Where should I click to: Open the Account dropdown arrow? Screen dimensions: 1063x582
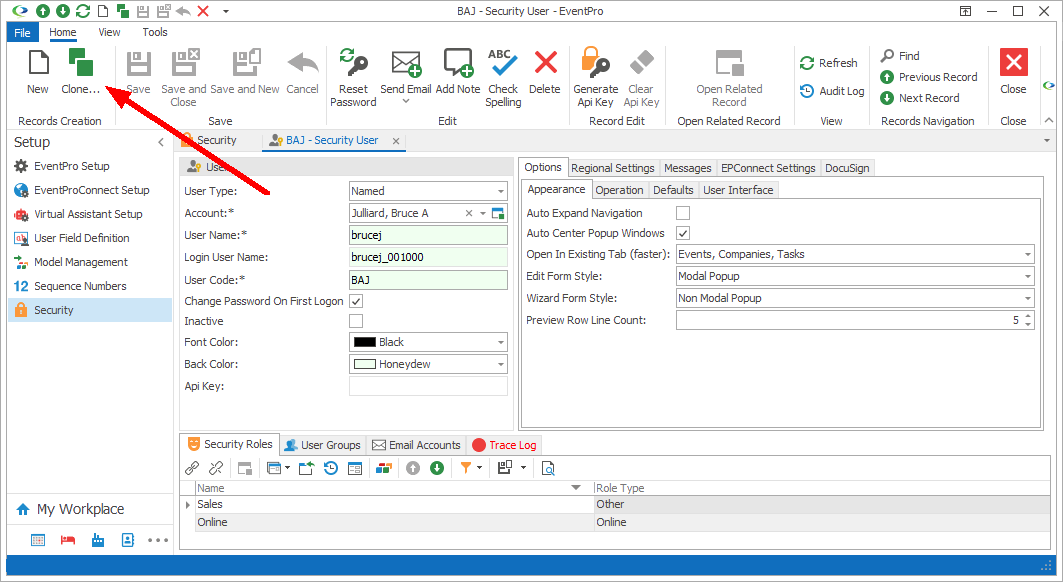pos(483,213)
